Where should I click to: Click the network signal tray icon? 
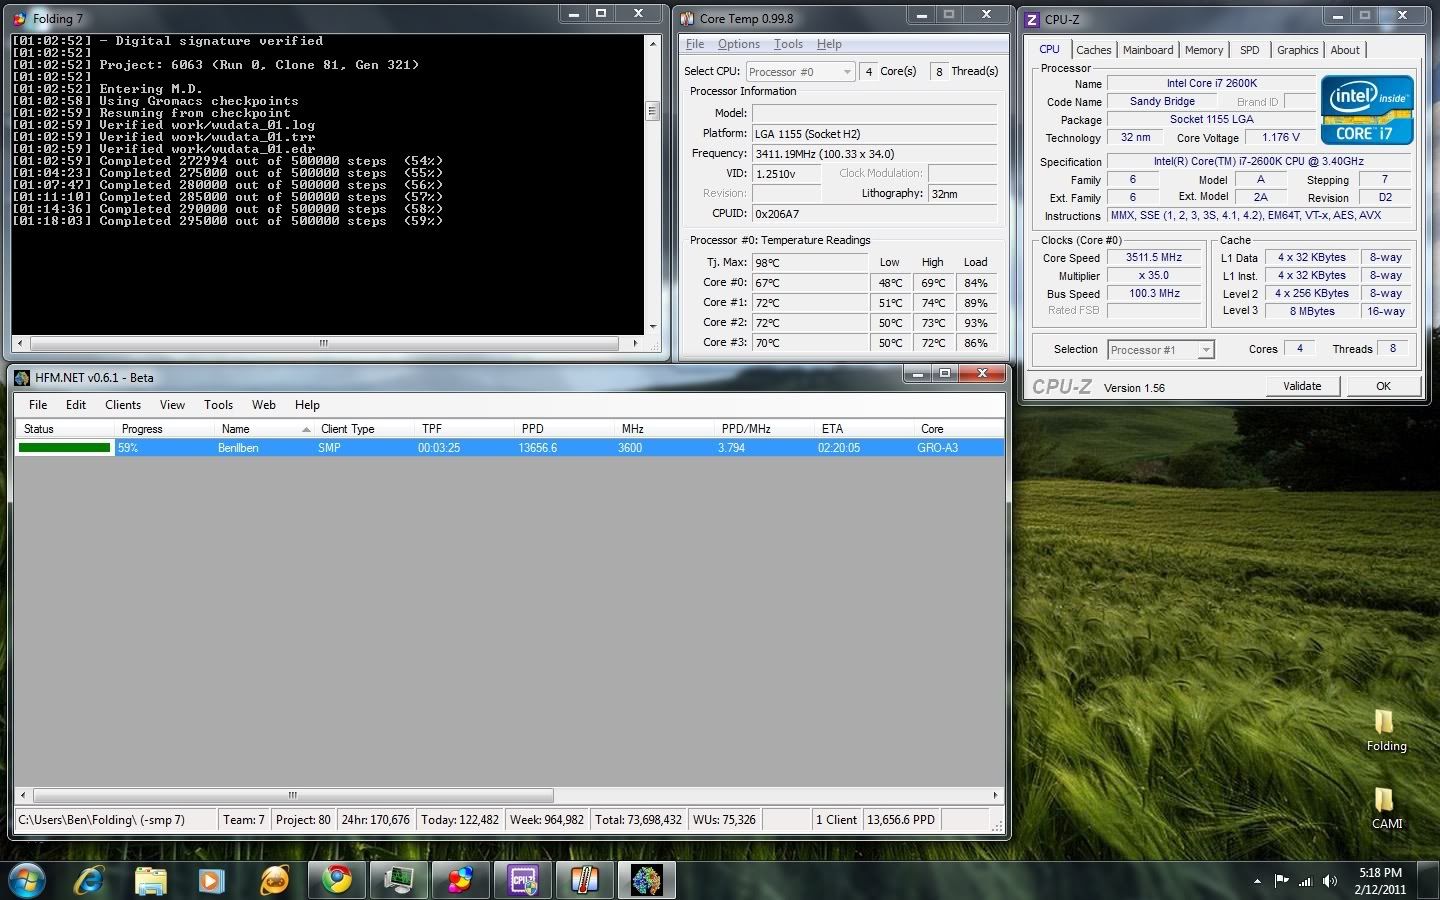[1305, 881]
